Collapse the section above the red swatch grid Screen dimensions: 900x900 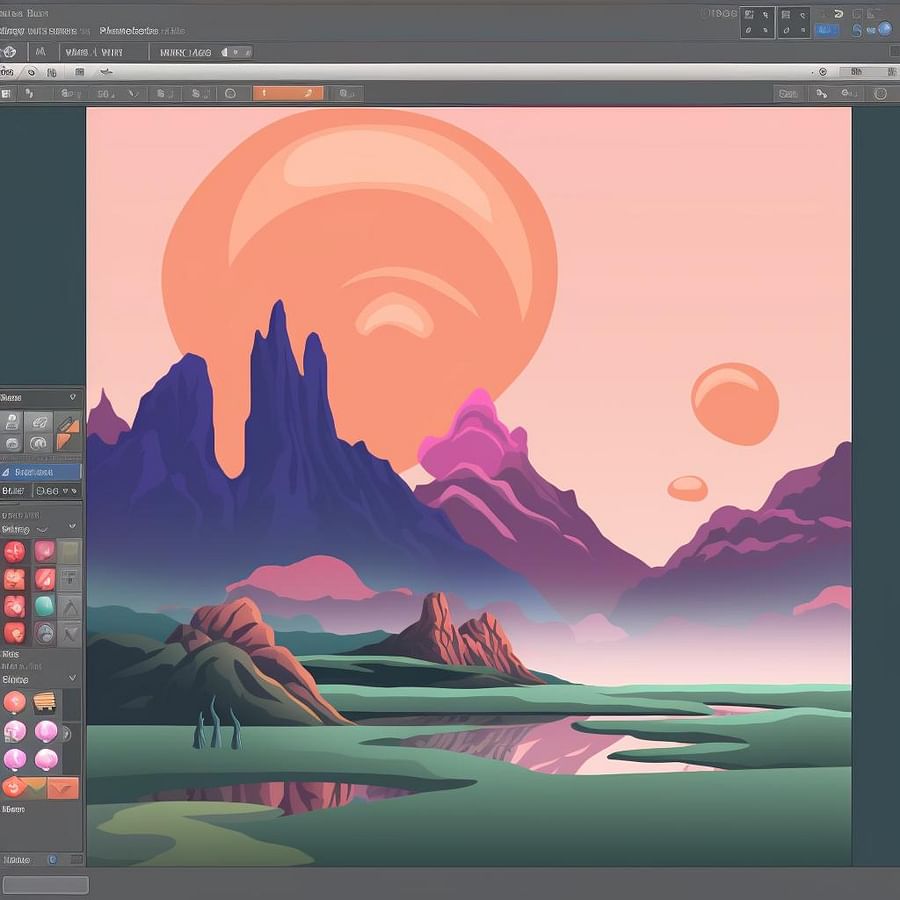[x=72, y=526]
